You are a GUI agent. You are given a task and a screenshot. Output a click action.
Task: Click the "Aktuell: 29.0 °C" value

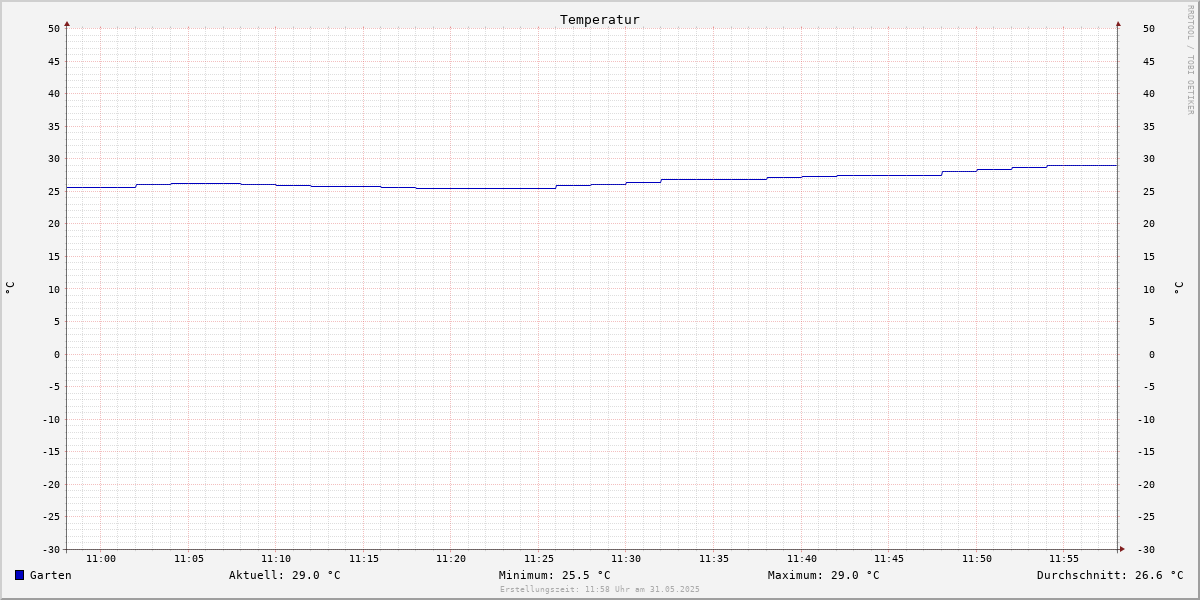tap(284, 575)
